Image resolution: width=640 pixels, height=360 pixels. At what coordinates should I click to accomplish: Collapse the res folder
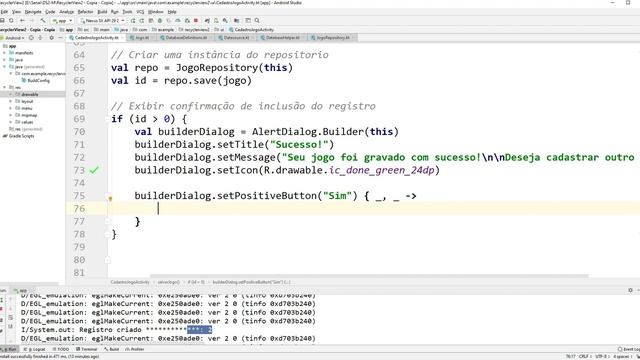pos(5,87)
